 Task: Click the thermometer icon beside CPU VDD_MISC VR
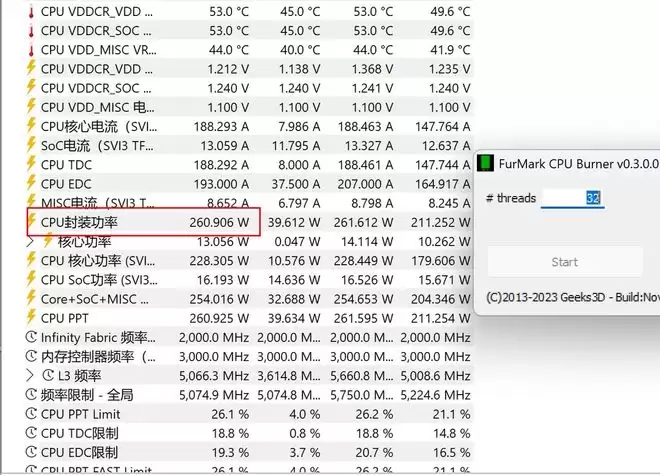click(30, 50)
